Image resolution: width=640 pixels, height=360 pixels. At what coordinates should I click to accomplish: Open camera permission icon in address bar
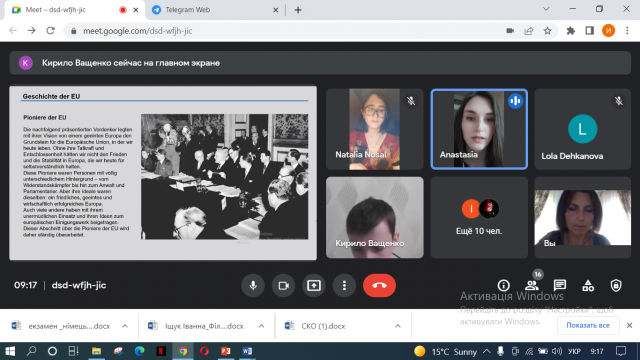(510, 31)
